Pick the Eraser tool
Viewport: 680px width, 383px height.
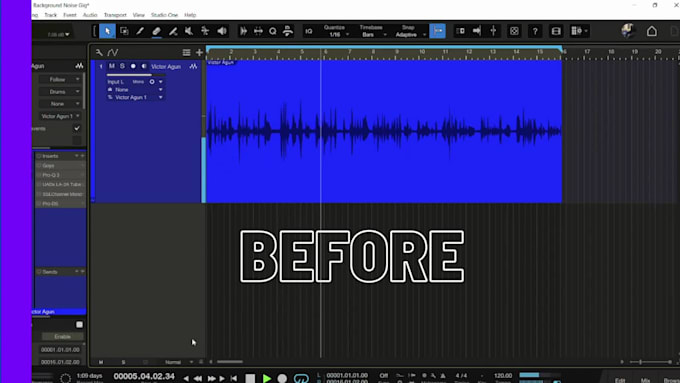(157, 31)
